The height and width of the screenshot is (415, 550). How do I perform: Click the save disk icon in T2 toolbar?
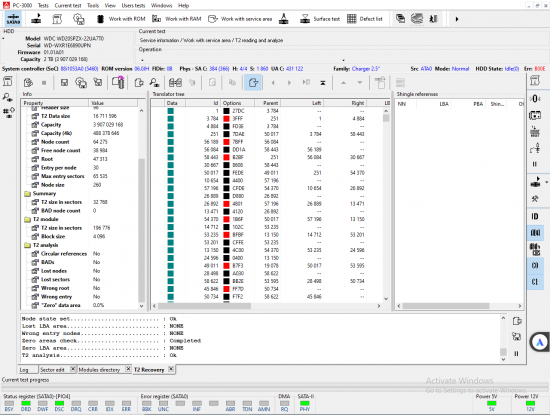click(x=64, y=83)
